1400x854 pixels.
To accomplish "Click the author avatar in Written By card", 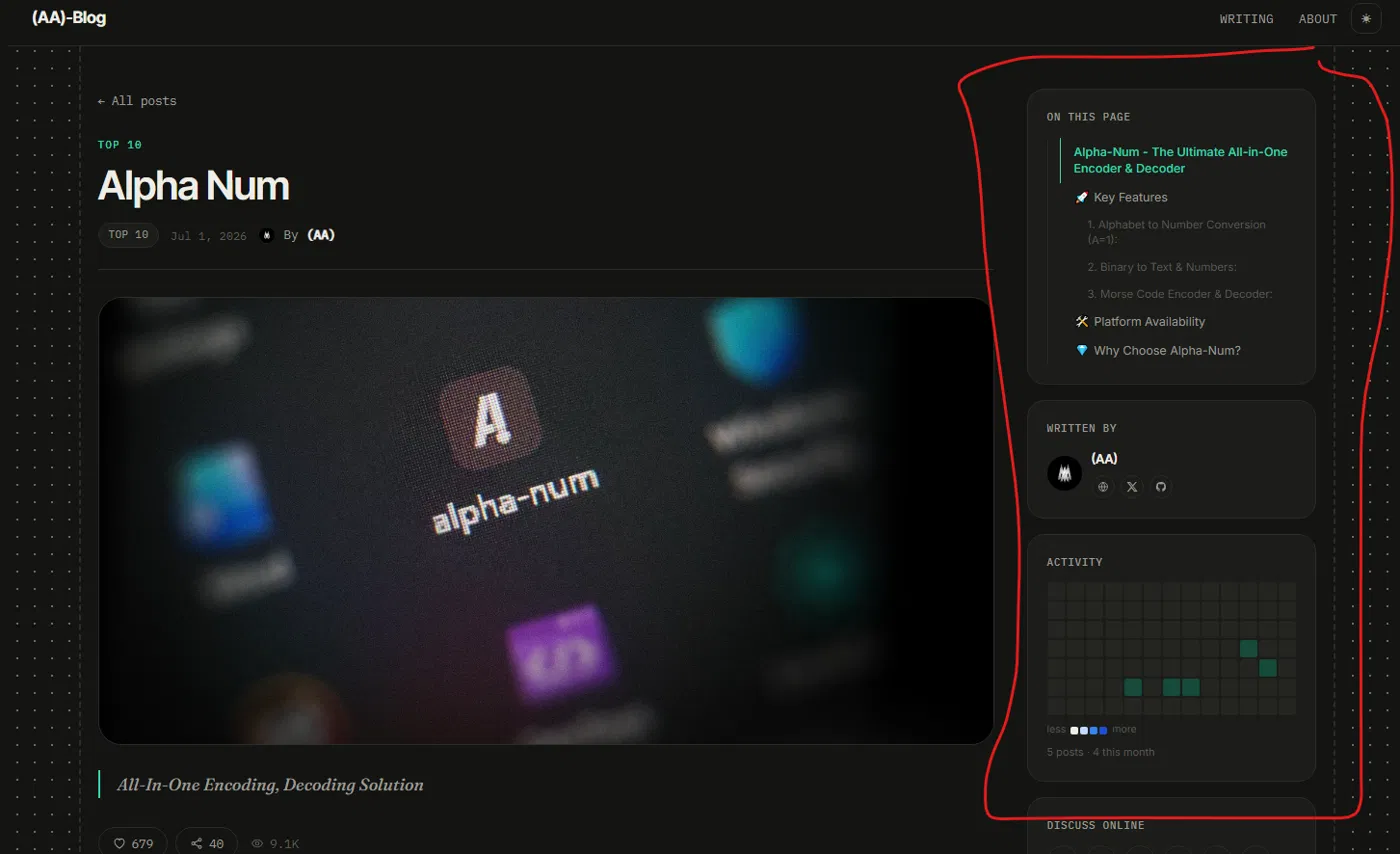I will coord(1065,473).
